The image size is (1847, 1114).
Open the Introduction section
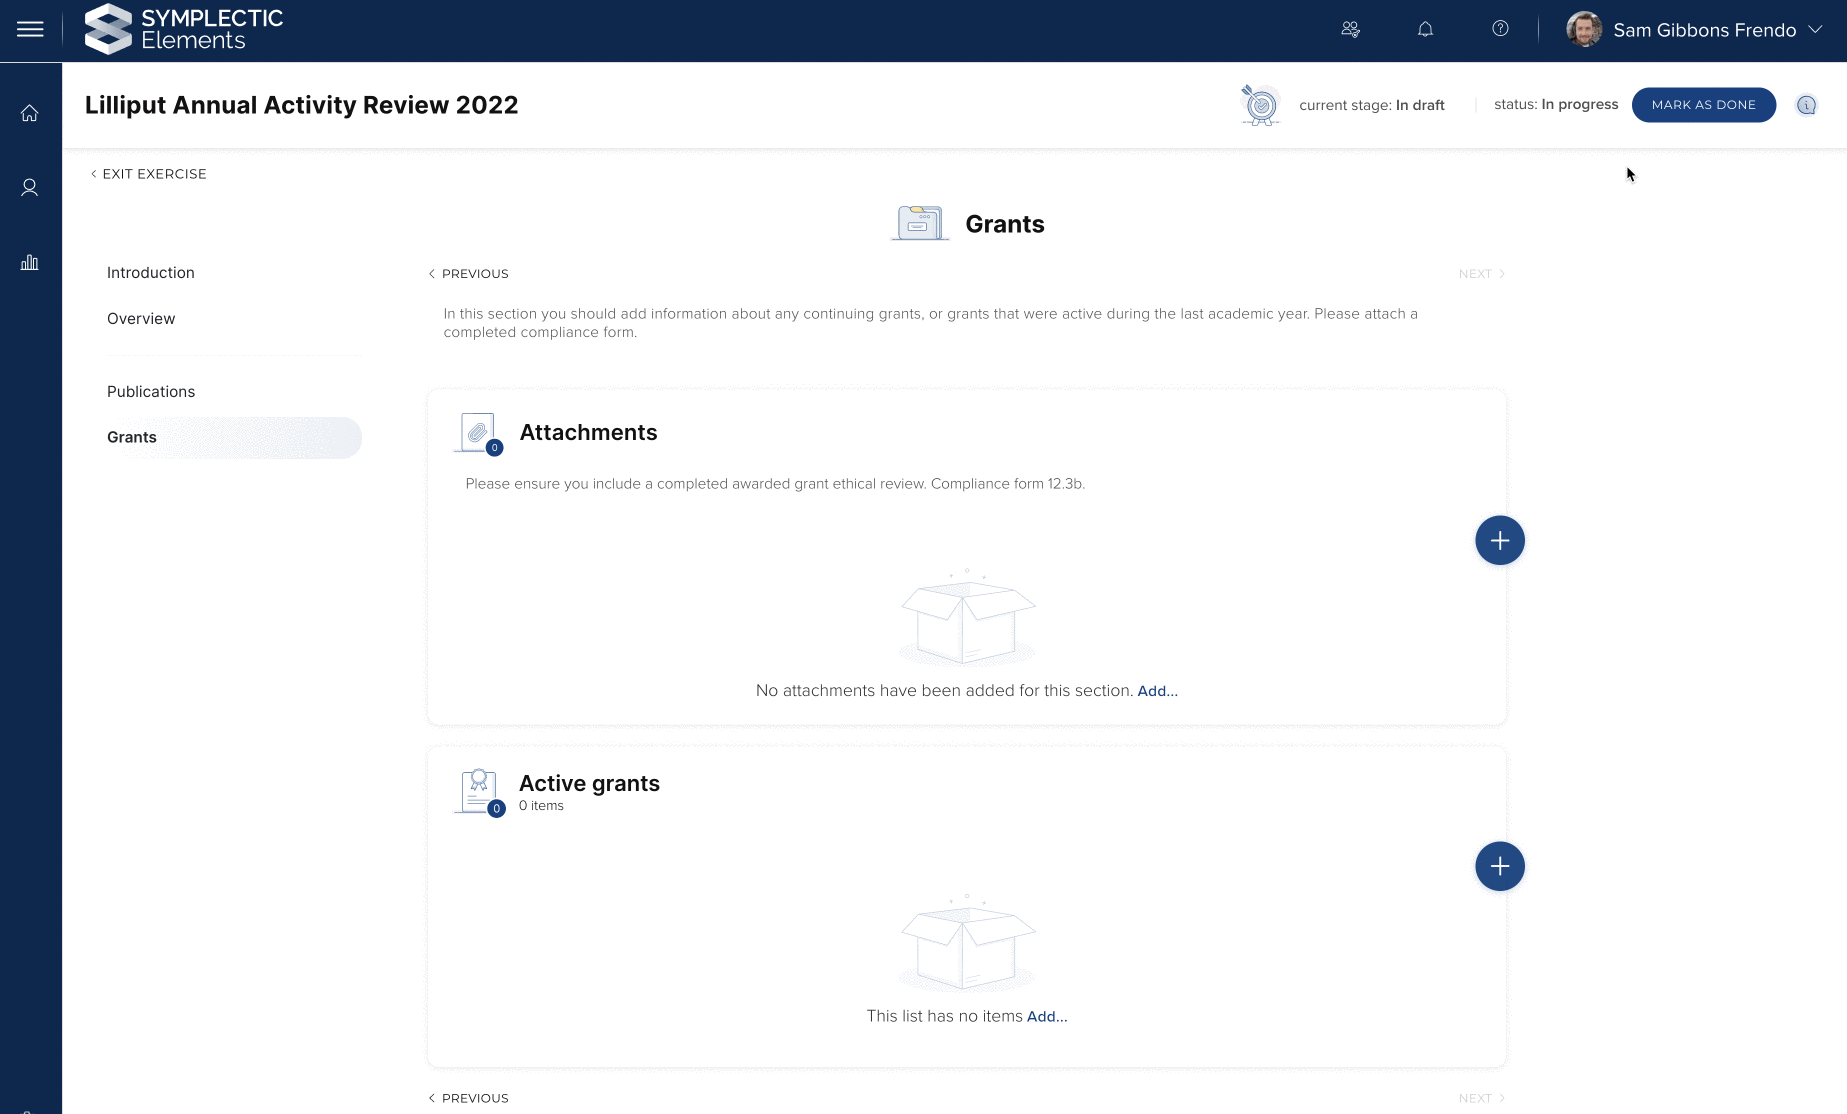(x=151, y=273)
